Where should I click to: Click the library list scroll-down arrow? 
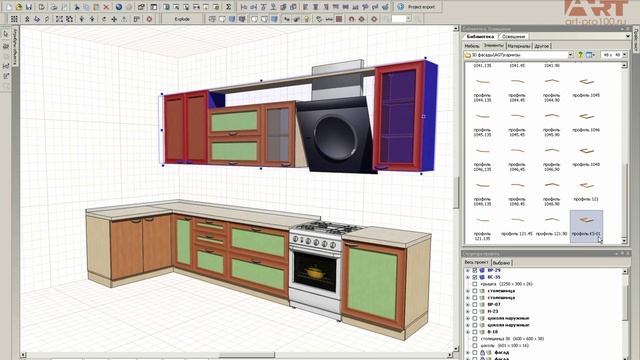[624, 241]
